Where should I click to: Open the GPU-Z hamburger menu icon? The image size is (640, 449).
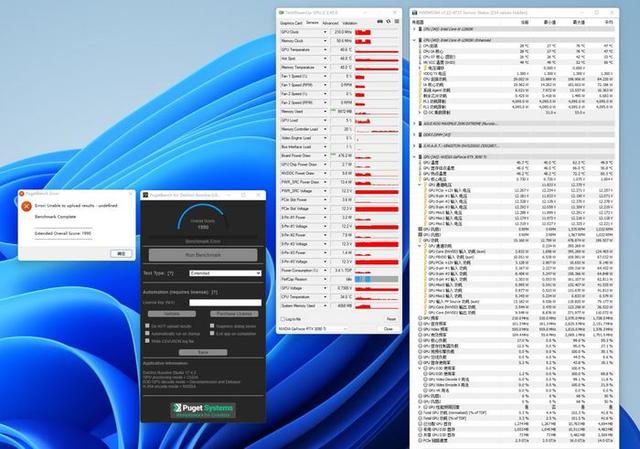pos(396,22)
